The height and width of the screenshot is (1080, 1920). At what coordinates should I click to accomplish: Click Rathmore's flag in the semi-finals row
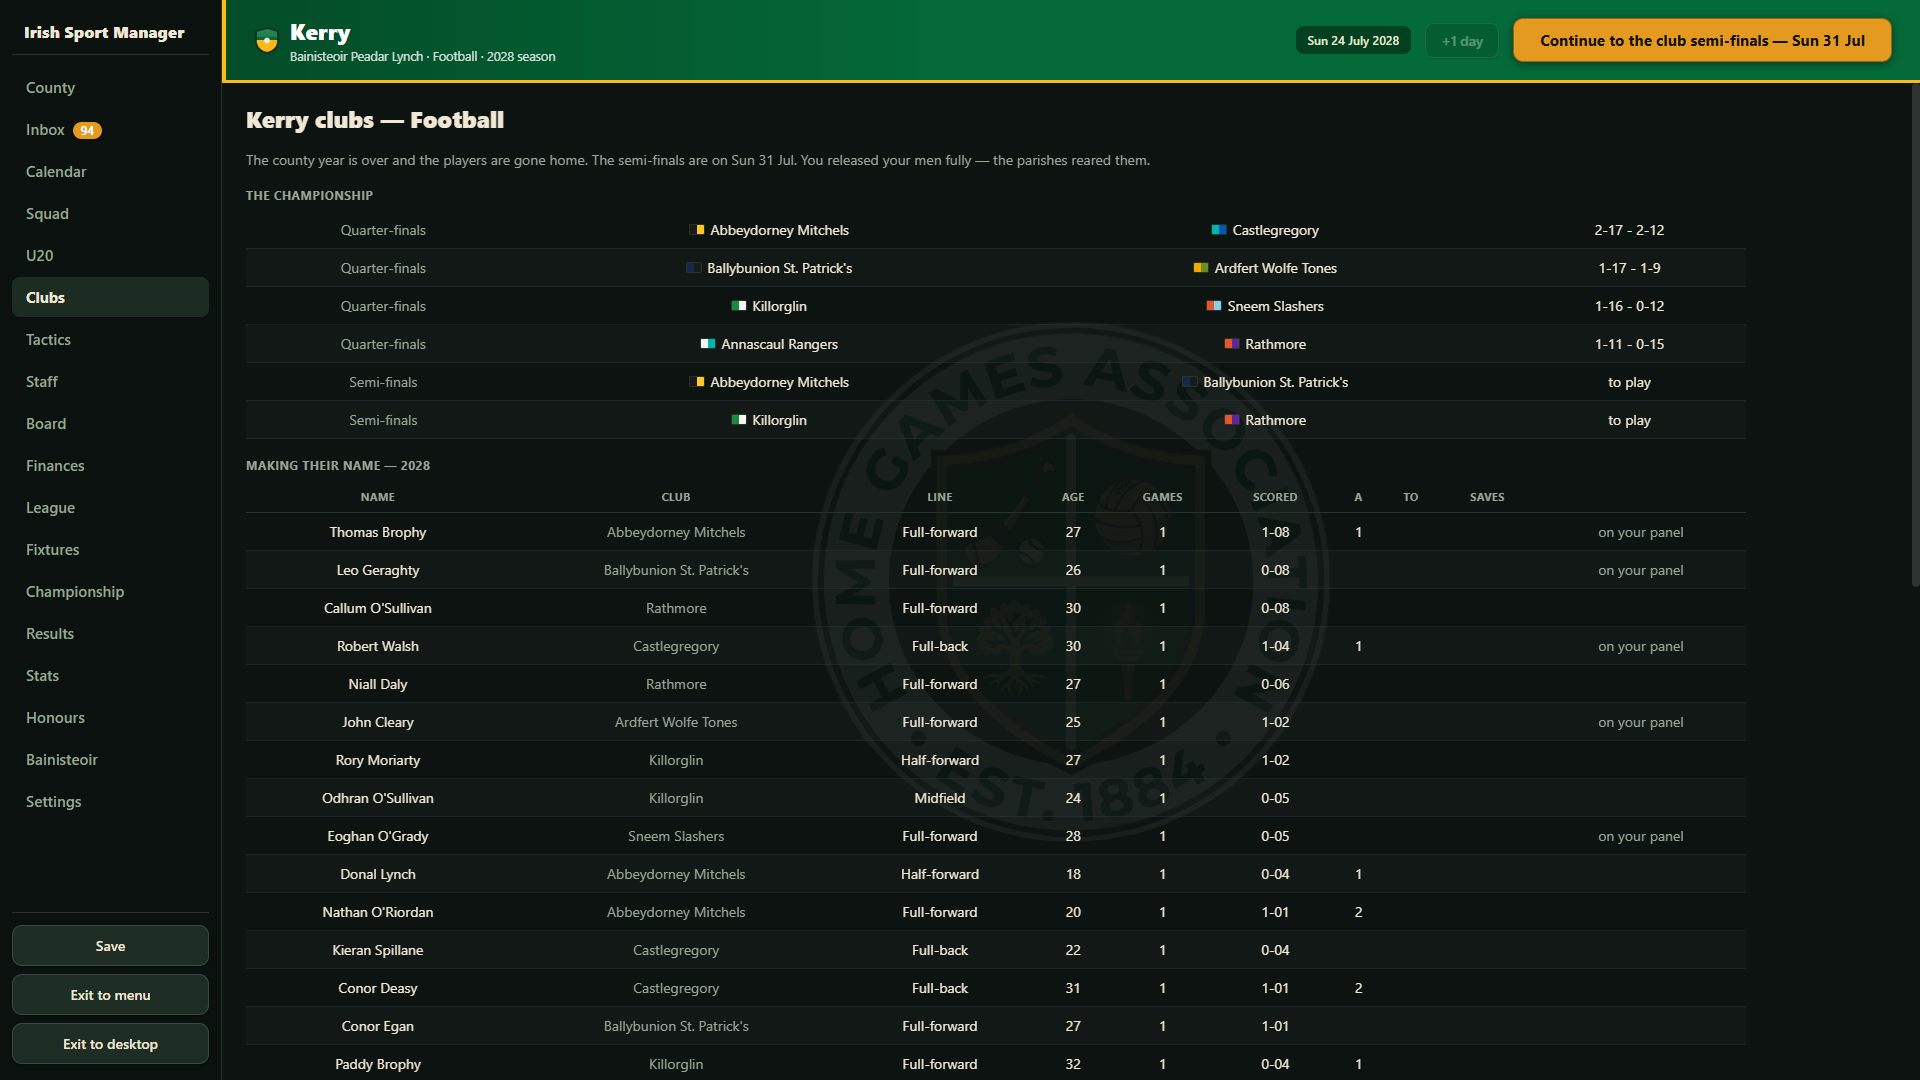[x=1232, y=420]
